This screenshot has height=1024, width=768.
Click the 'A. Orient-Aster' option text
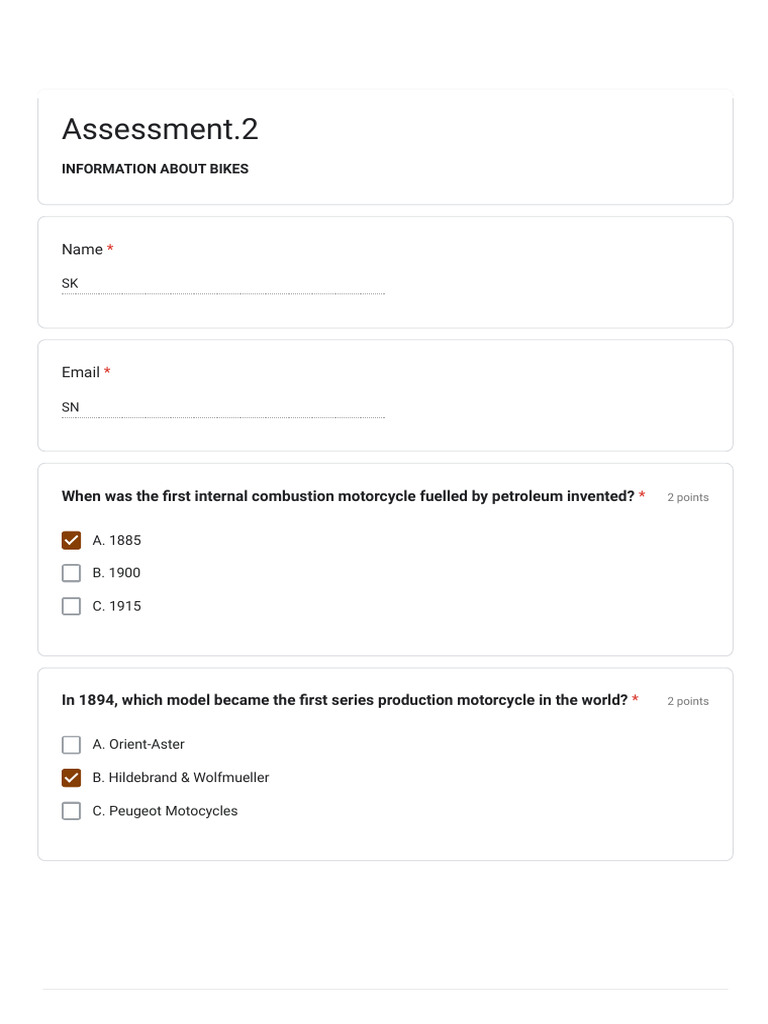tap(139, 745)
